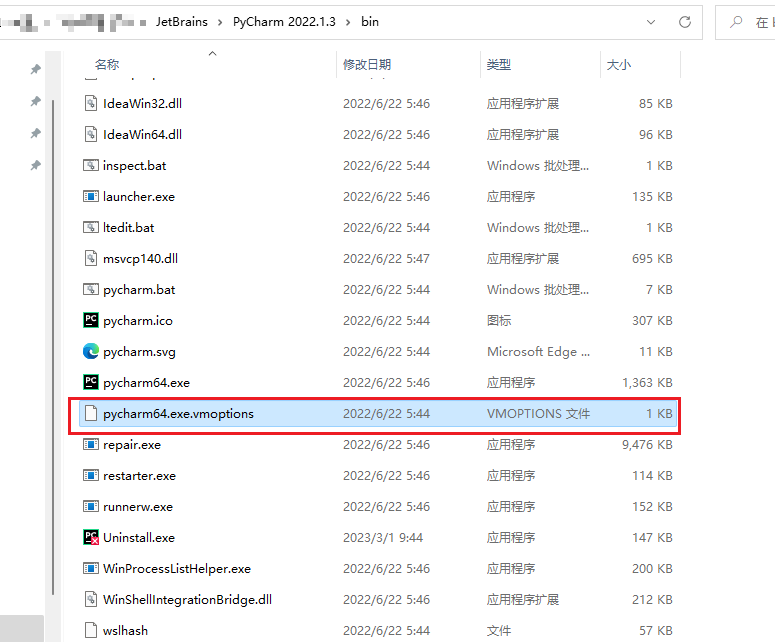775x642 pixels.
Task: Click the wslhash file icon
Action: click(x=90, y=631)
